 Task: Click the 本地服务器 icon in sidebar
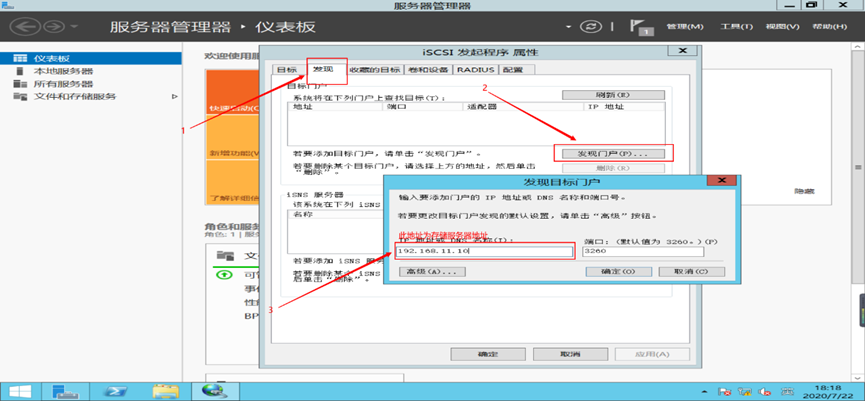click(x=20, y=71)
